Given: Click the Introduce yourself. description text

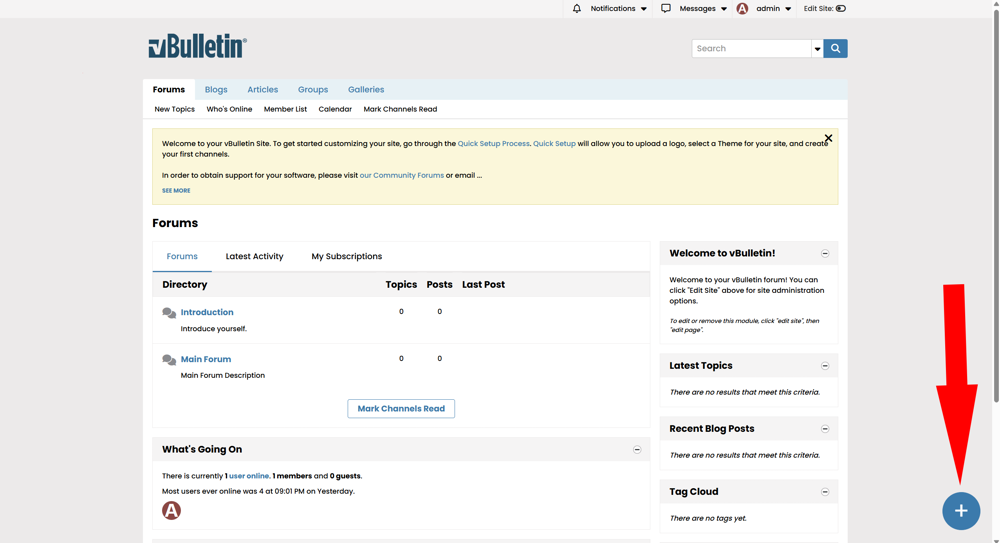Looking at the screenshot, I should pos(214,329).
